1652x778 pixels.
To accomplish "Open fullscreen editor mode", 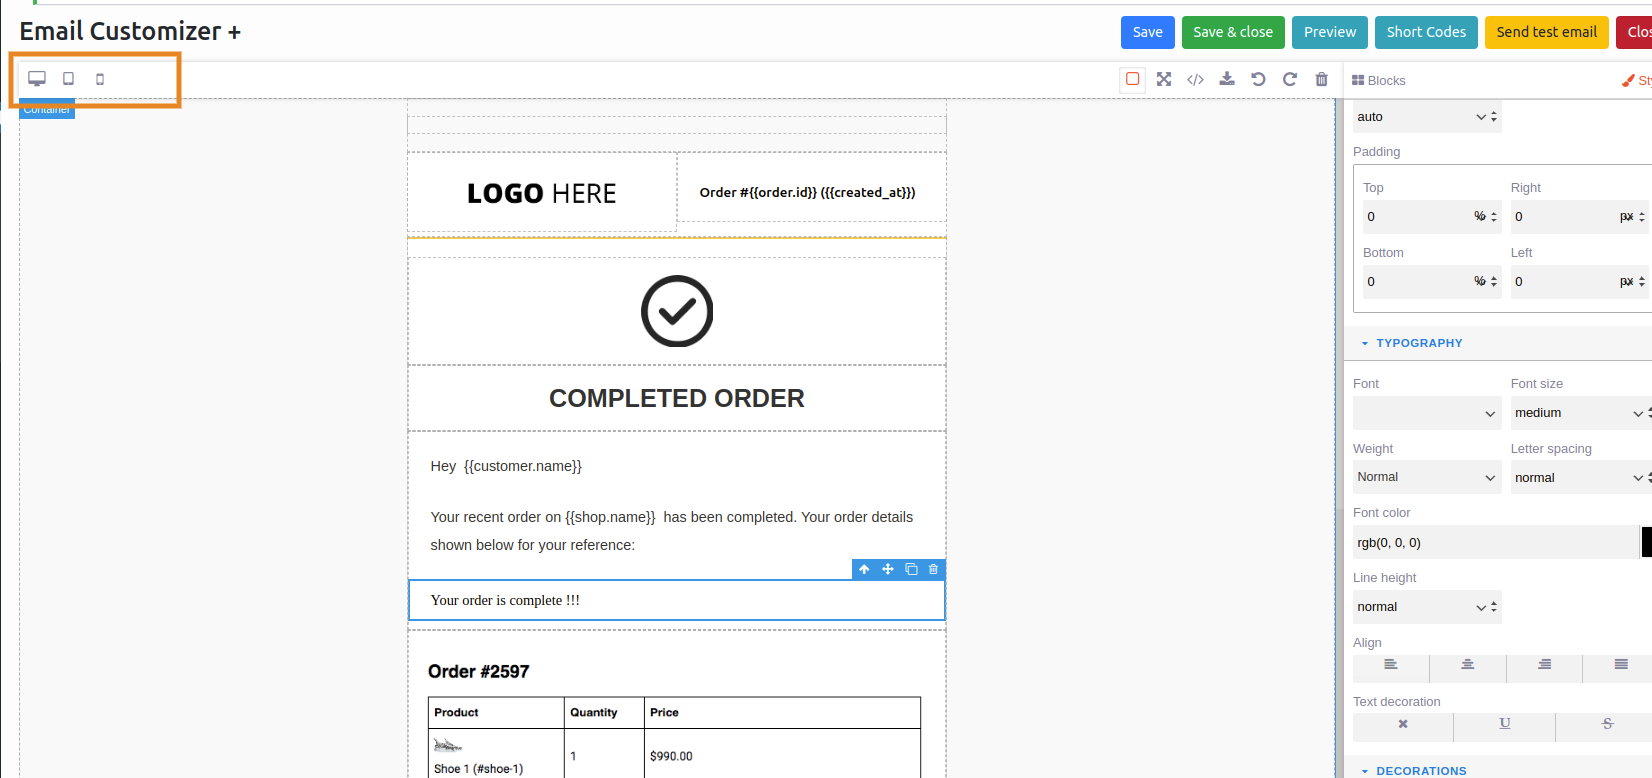I will tap(1164, 79).
